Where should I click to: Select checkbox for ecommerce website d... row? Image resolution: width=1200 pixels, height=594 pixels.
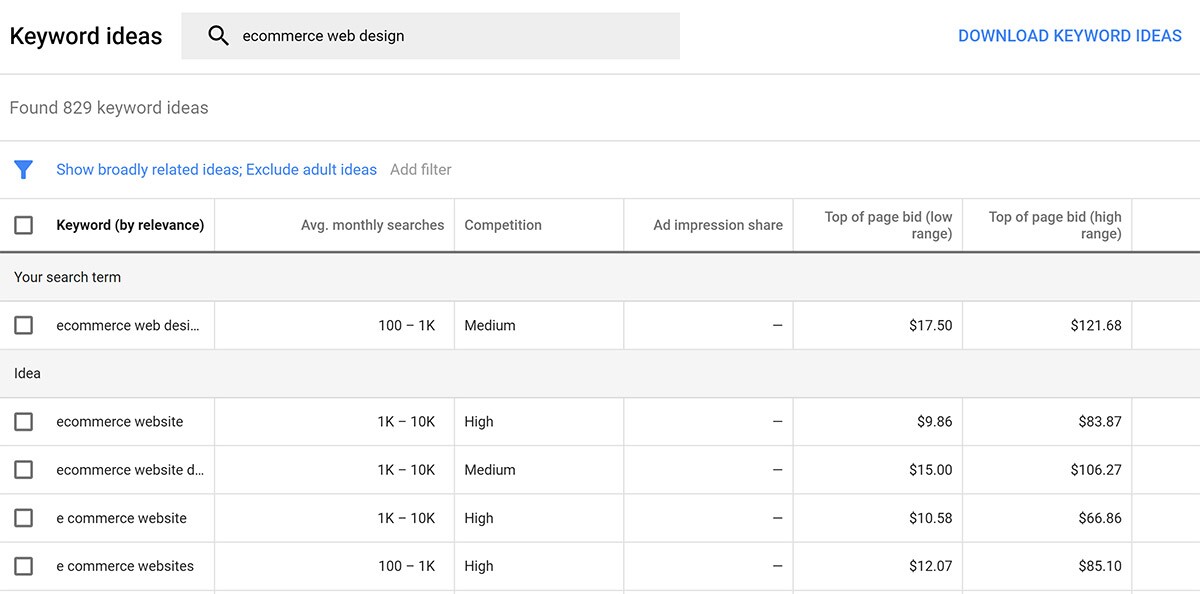click(23, 470)
